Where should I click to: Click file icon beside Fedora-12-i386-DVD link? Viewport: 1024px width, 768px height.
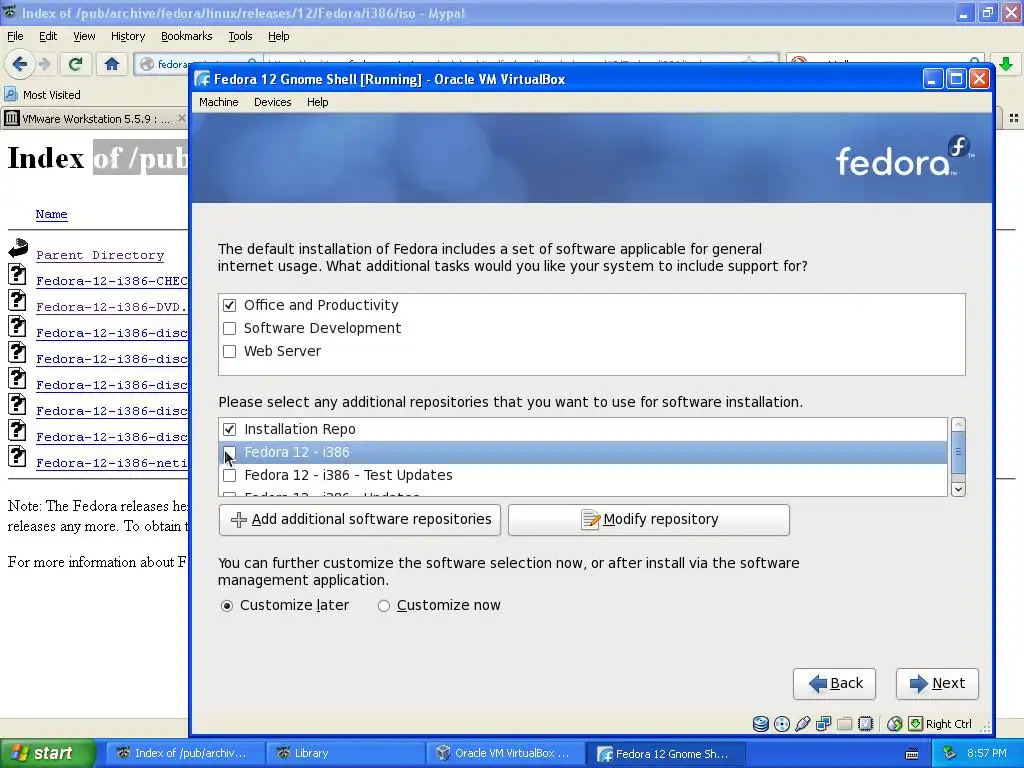[18, 300]
